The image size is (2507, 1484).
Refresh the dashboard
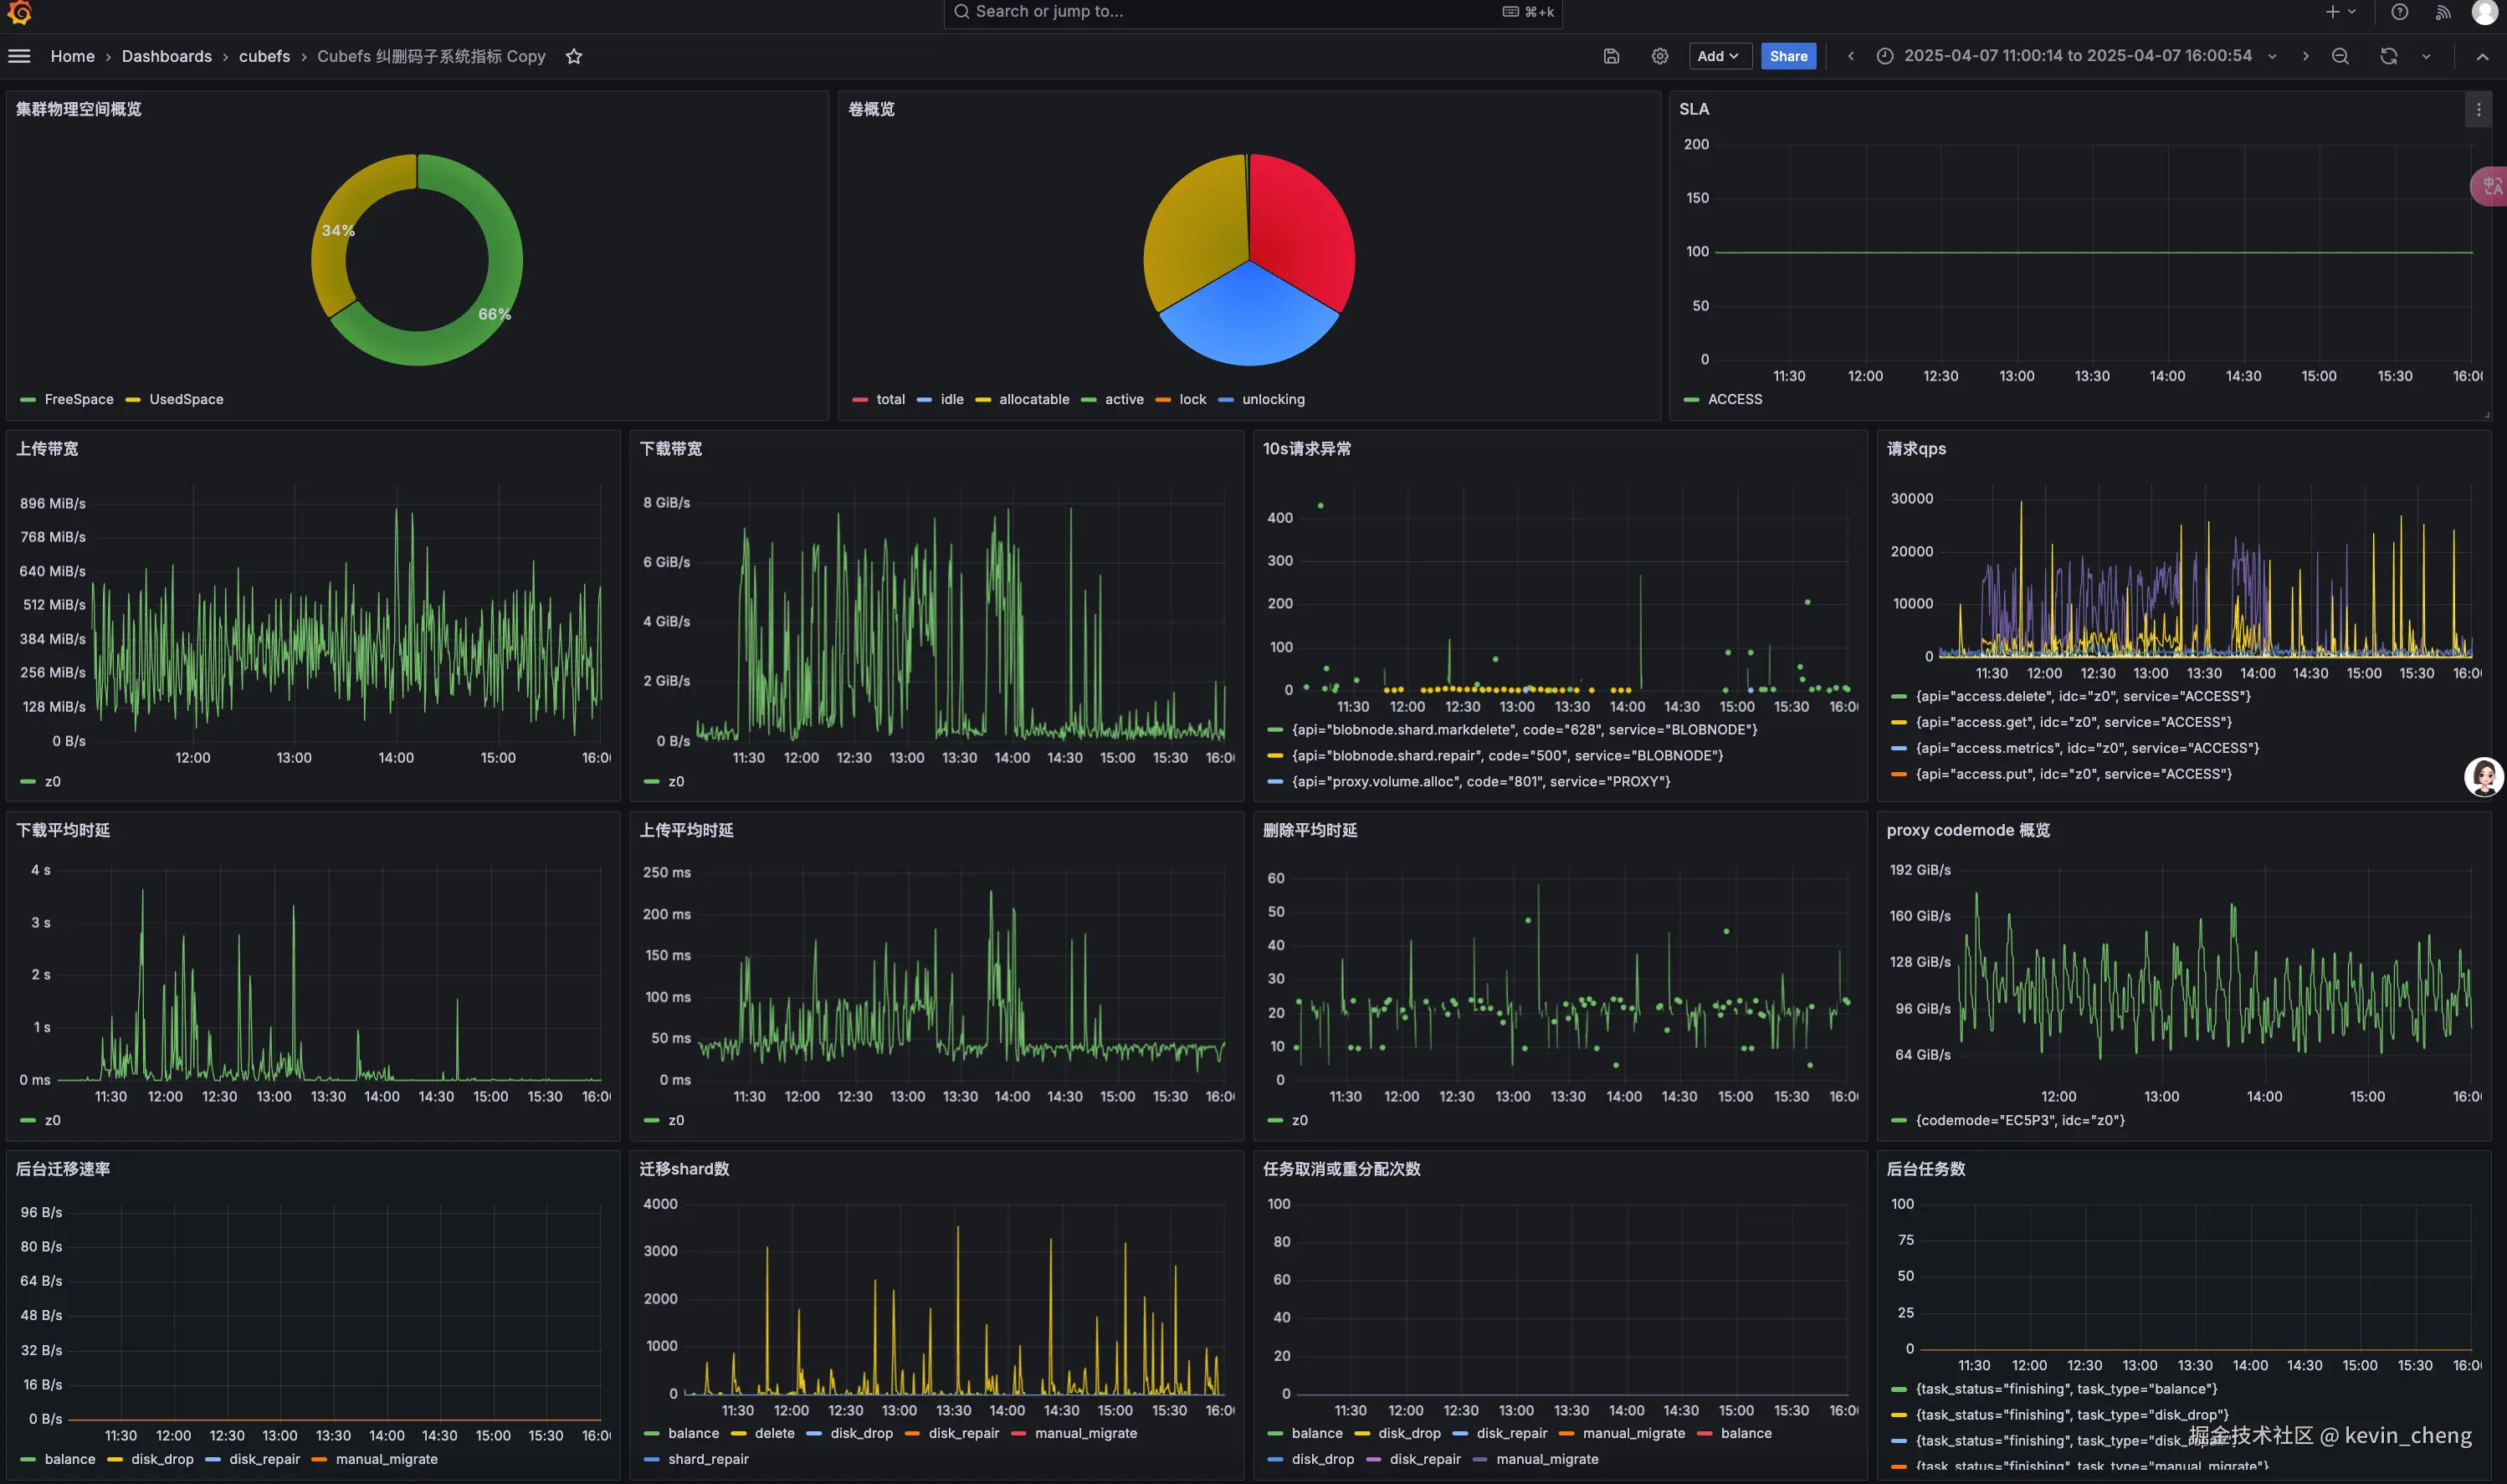[2388, 56]
